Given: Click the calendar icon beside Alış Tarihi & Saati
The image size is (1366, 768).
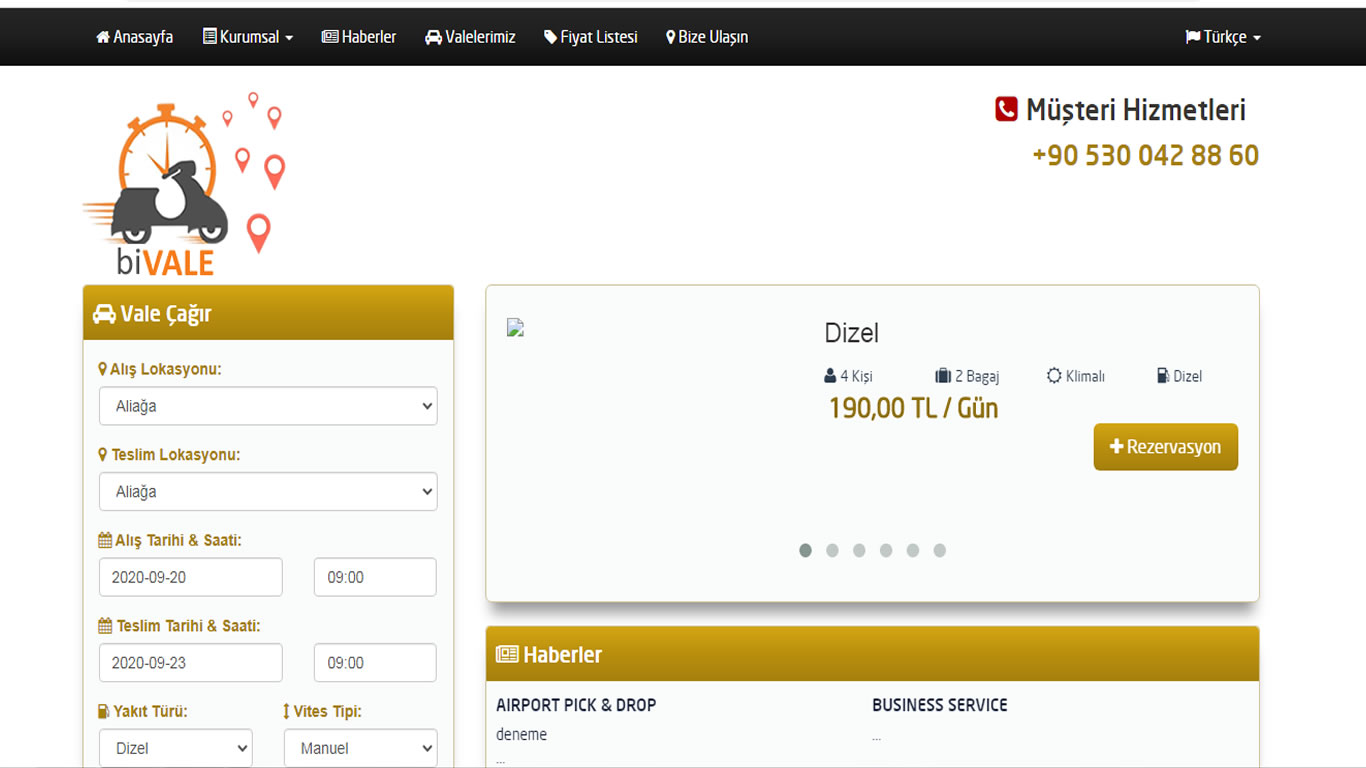Looking at the screenshot, I should 105,540.
